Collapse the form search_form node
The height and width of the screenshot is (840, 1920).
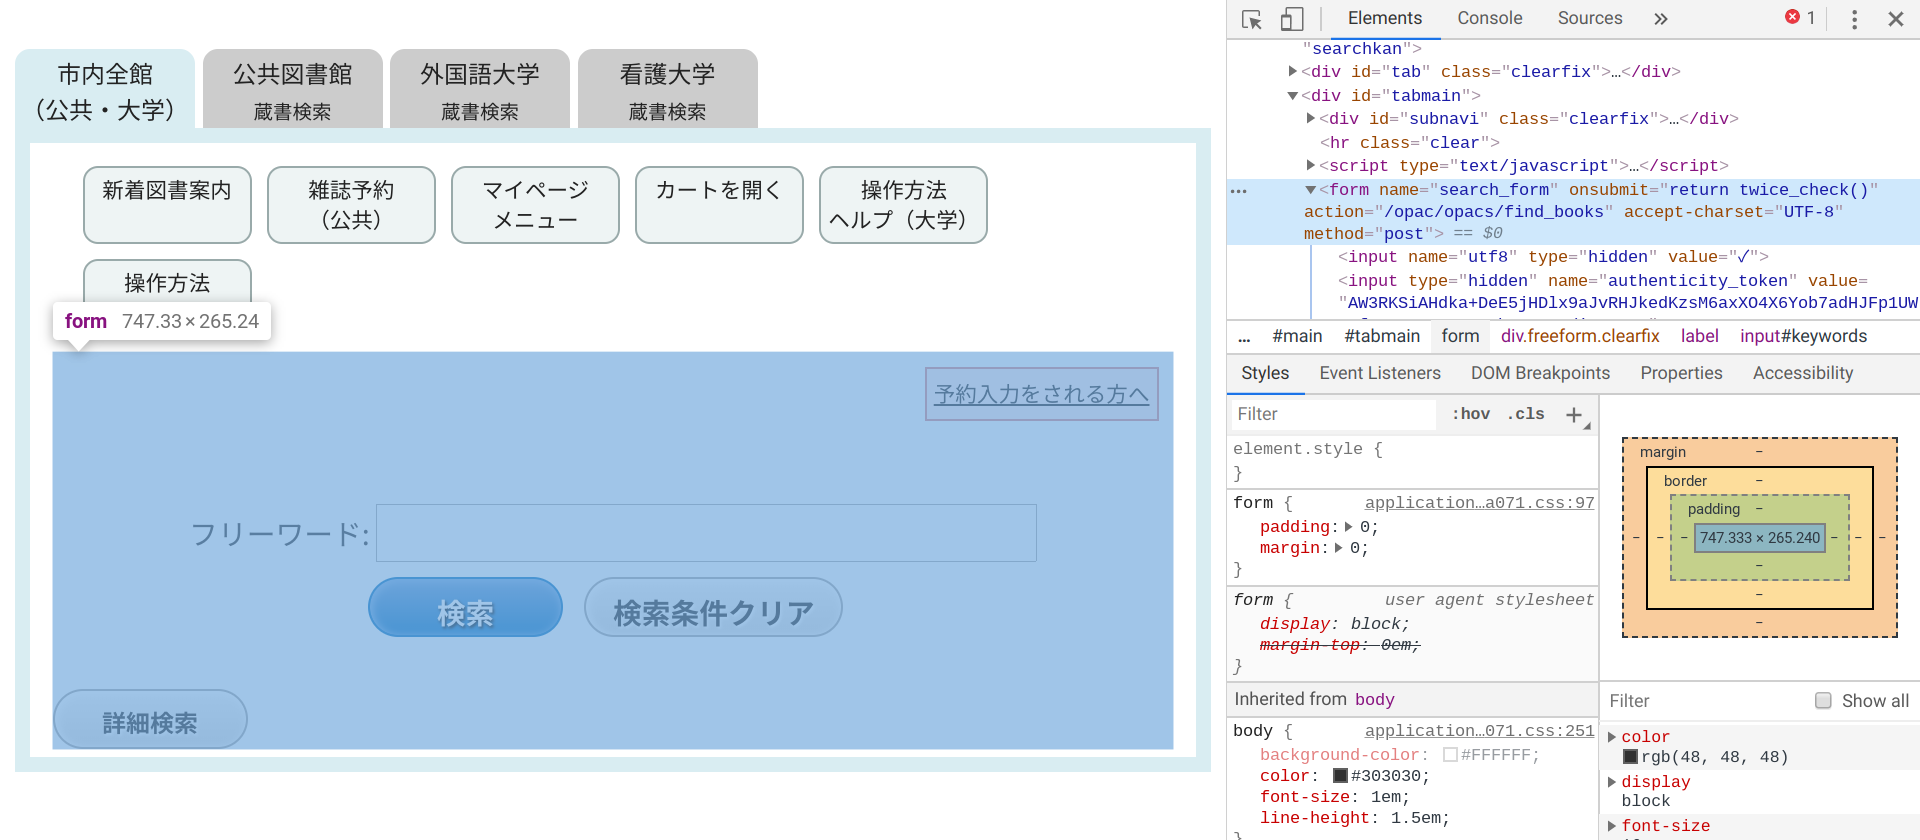(x=1311, y=189)
